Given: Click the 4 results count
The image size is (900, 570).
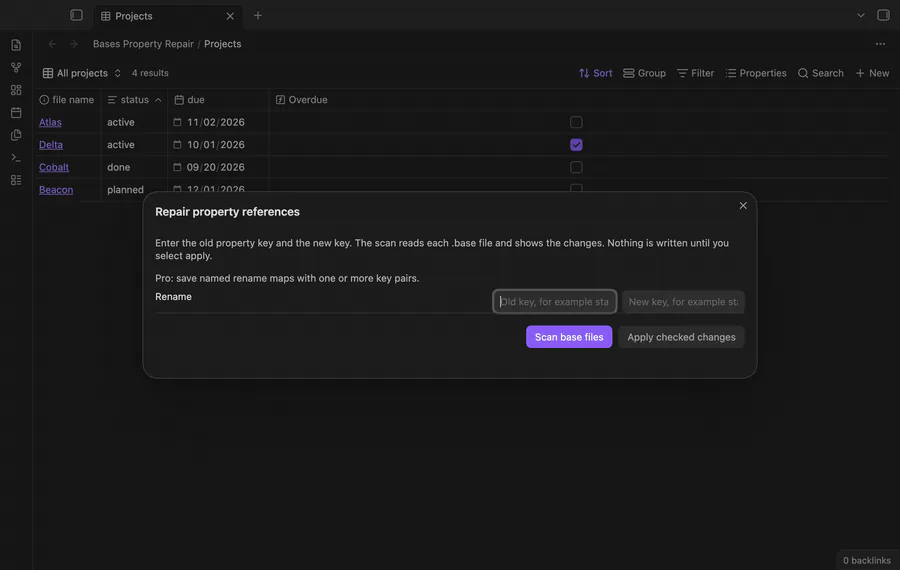Looking at the screenshot, I should coord(150,73).
